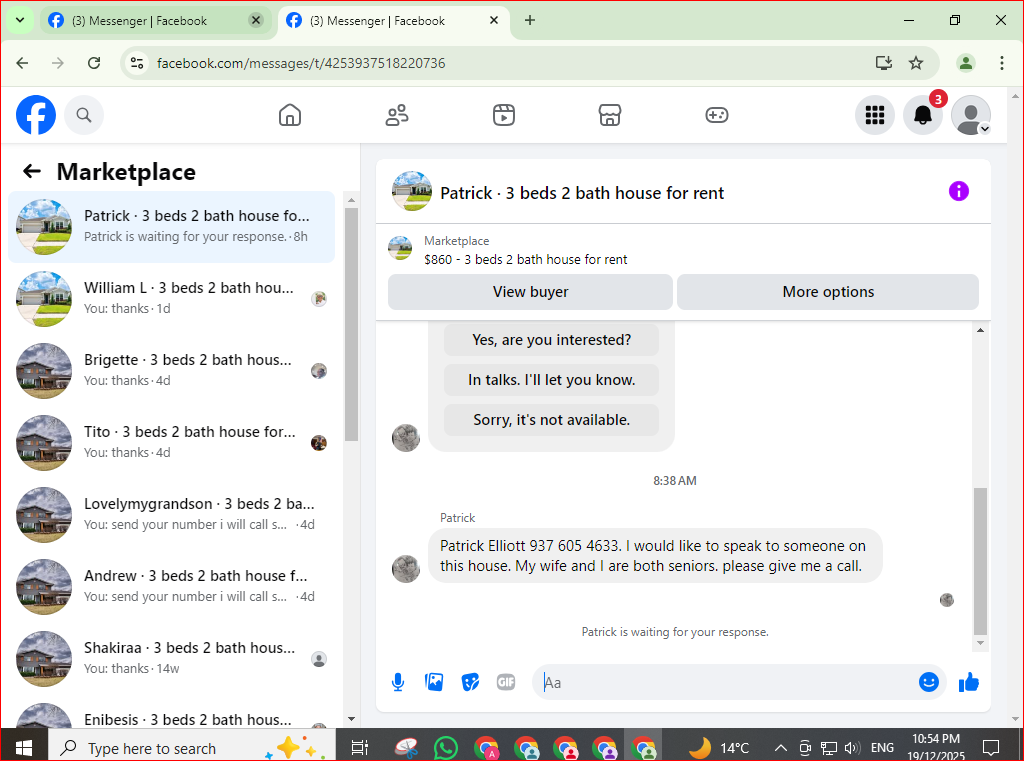1024x761 pixels.
Task: Open conversation info purple icon
Action: [x=959, y=191]
